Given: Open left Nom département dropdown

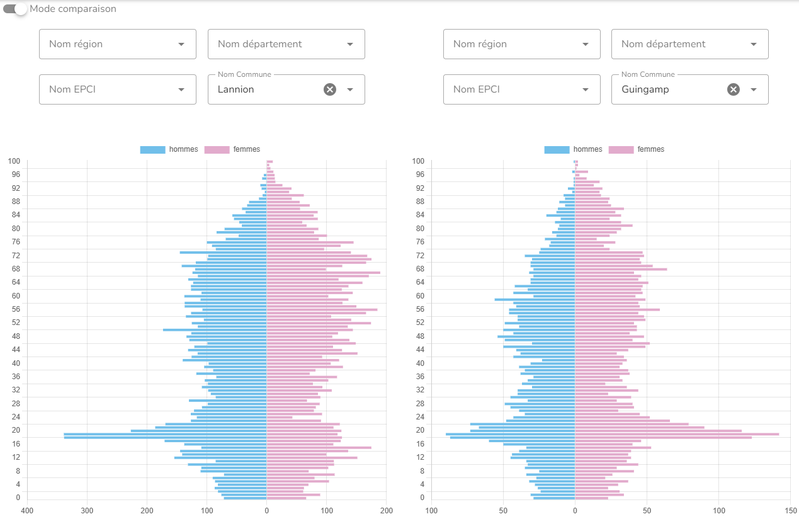Looking at the screenshot, I should click(x=286, y=44).
